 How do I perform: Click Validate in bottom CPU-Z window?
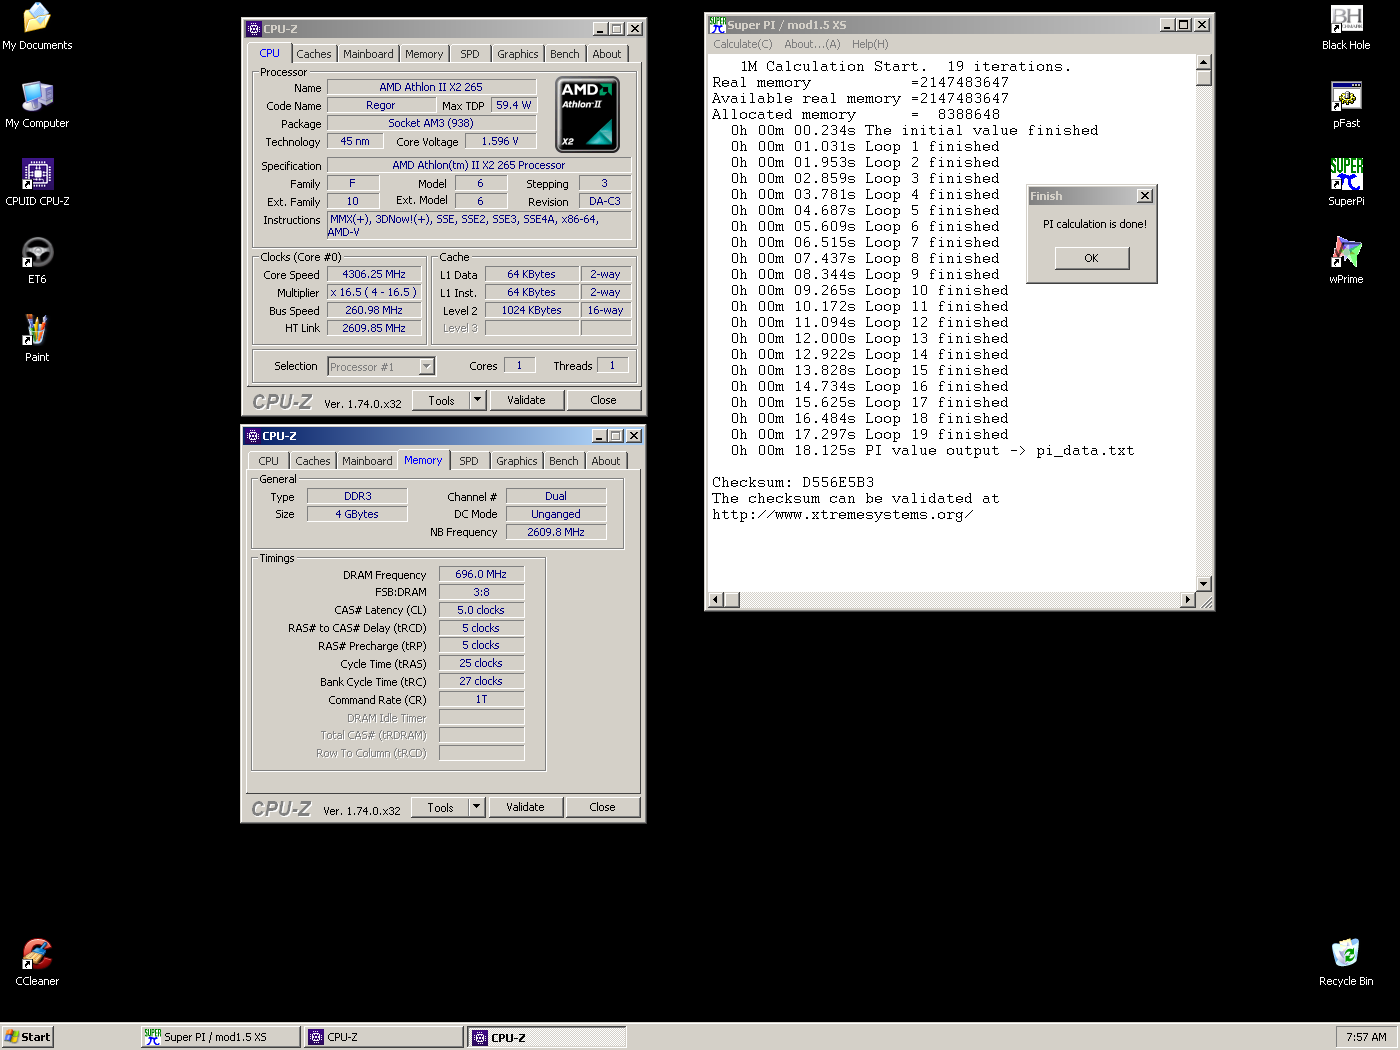tap(525, 807)
